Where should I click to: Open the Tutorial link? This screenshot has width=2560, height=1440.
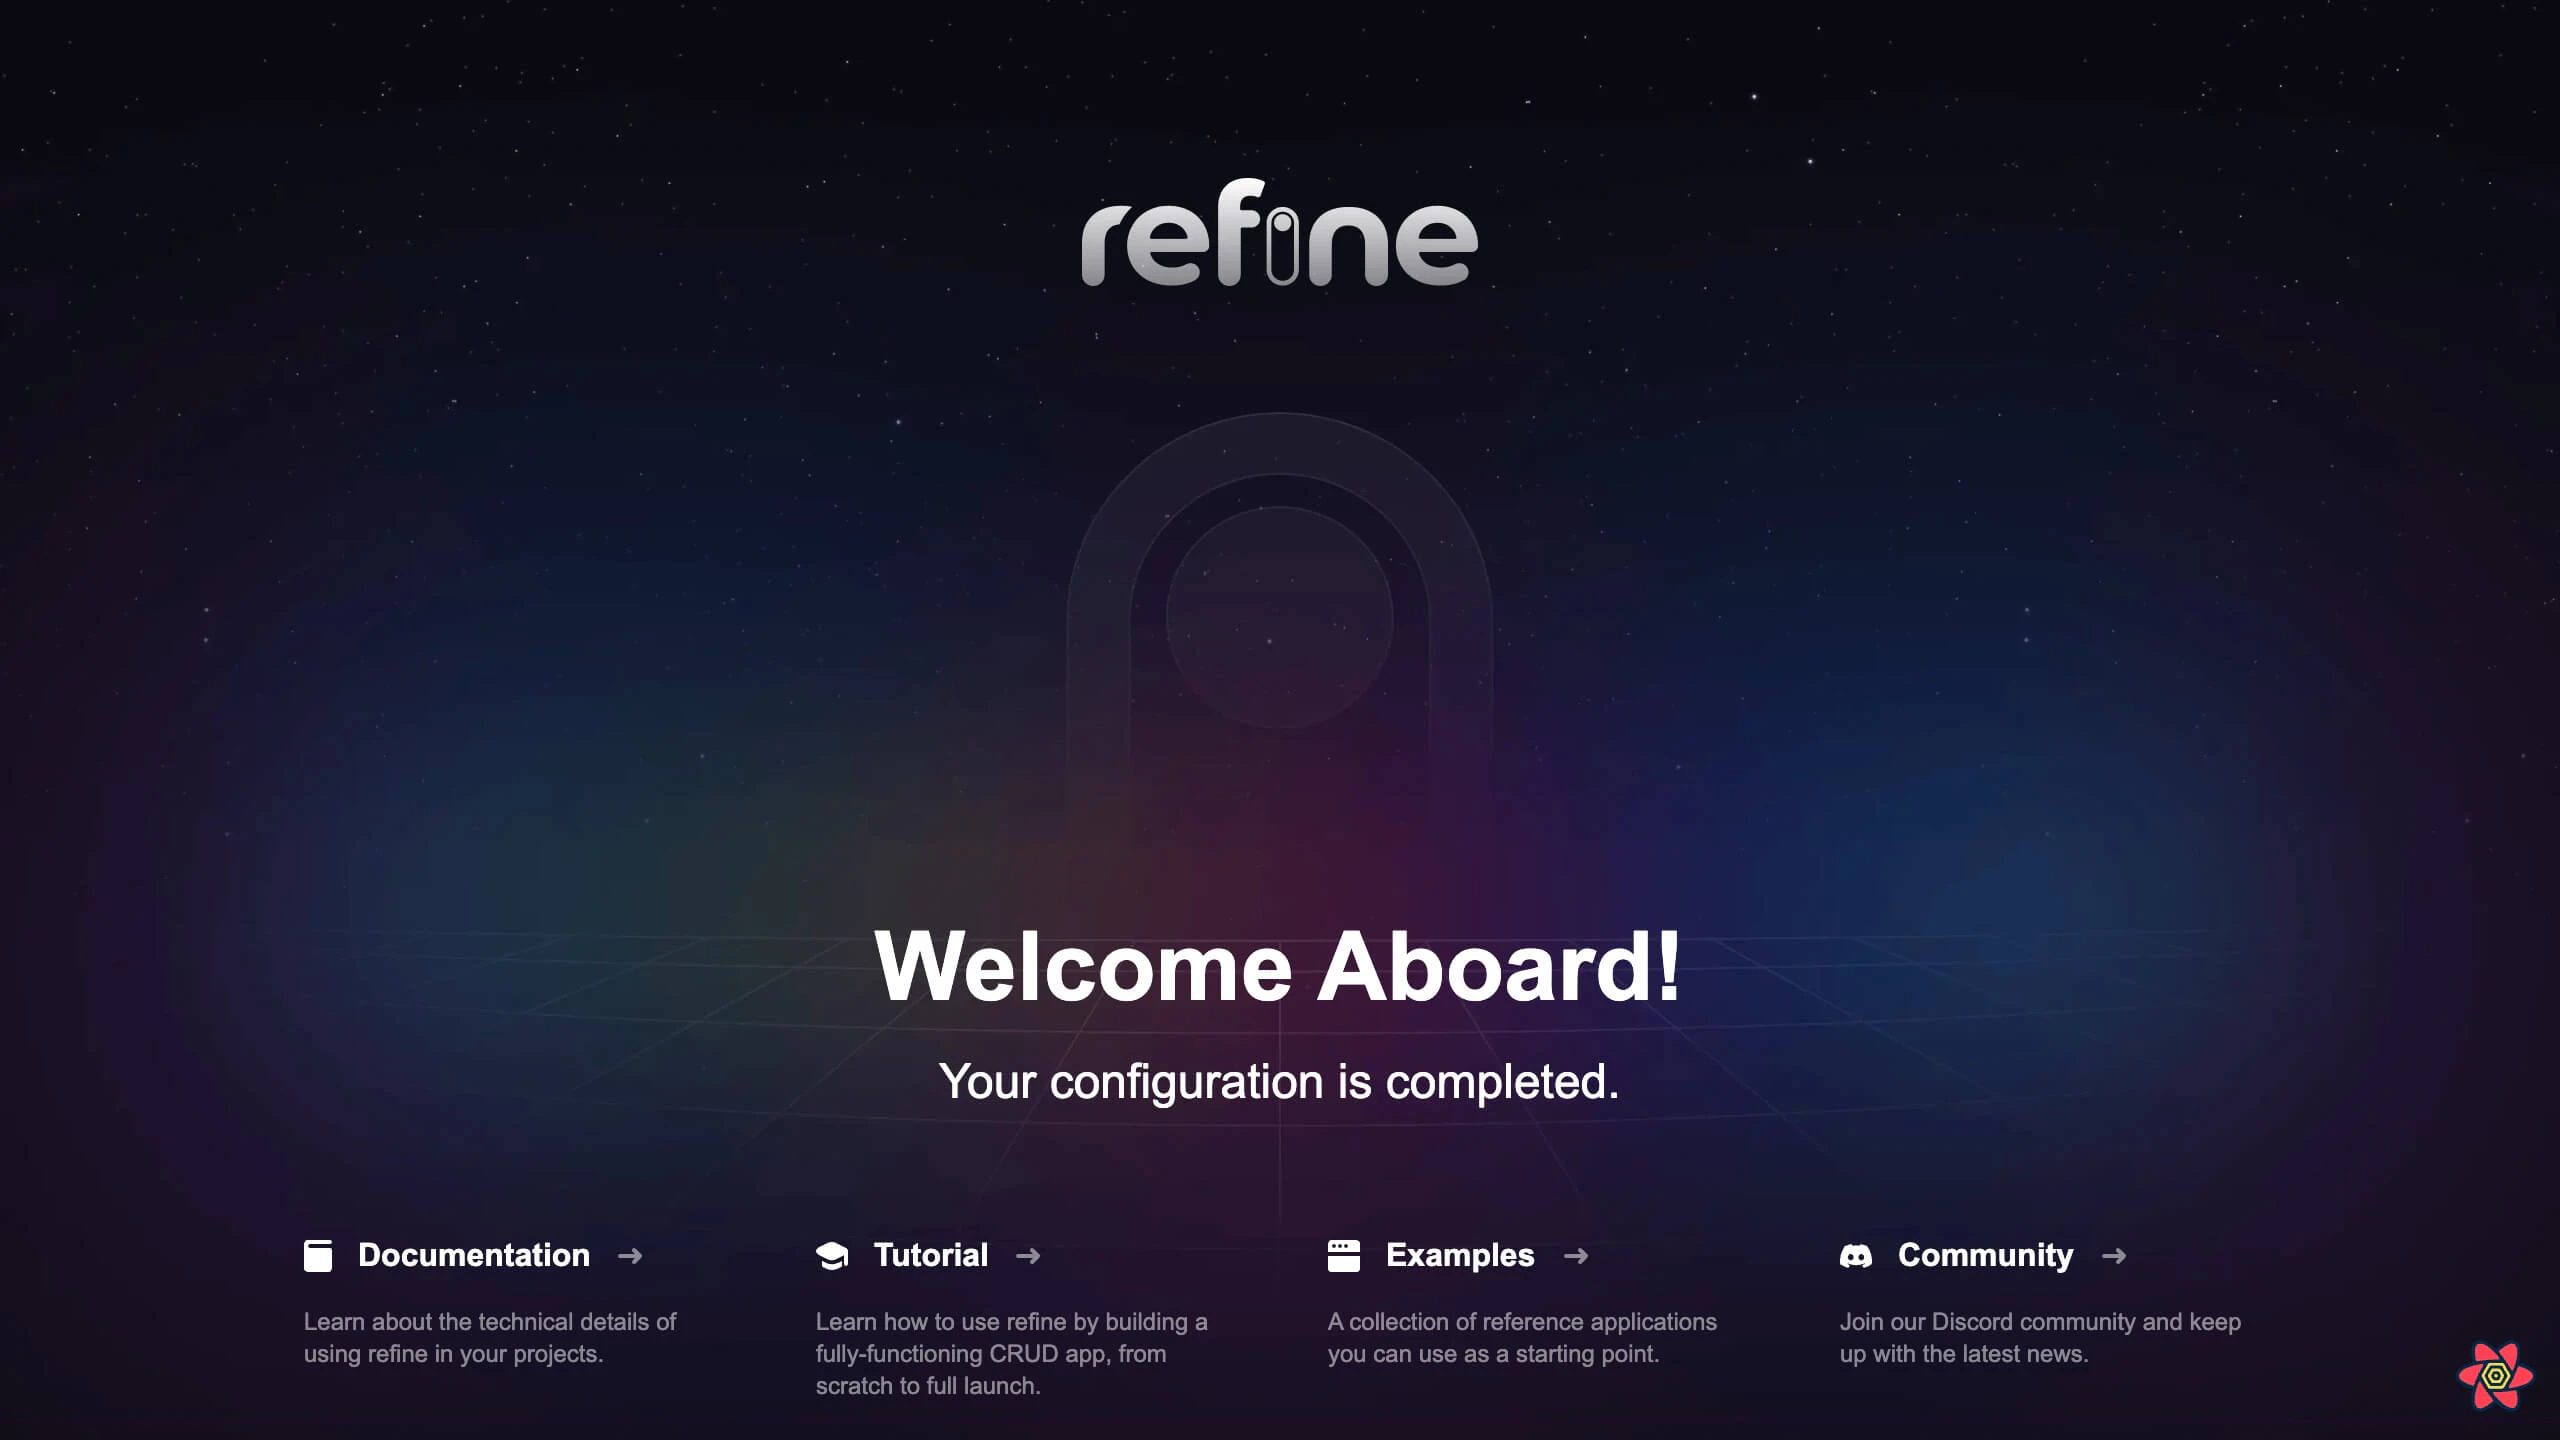930,1256
